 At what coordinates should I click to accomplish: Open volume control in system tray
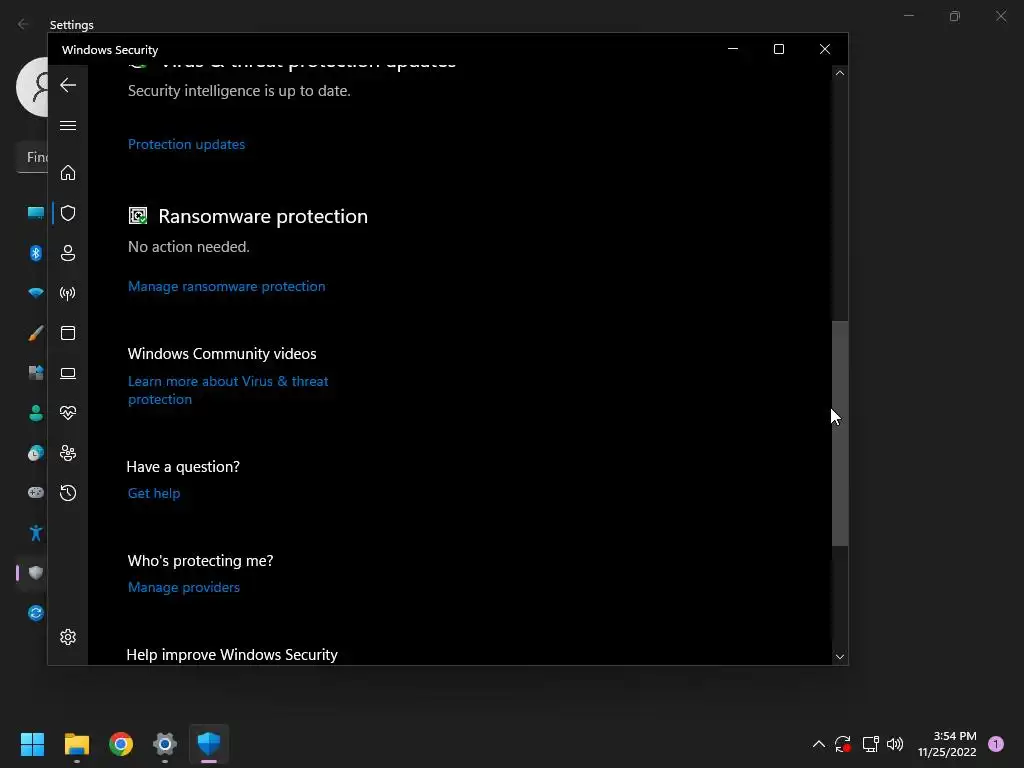pos(895,744)
